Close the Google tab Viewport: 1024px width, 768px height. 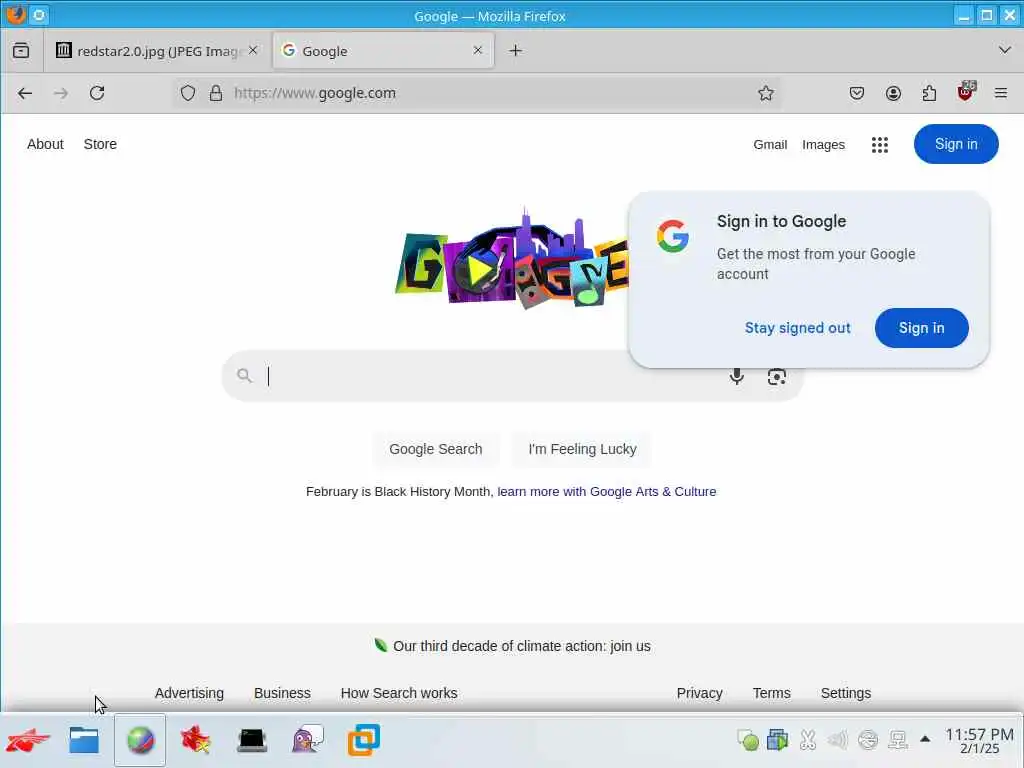pos(478,50)
